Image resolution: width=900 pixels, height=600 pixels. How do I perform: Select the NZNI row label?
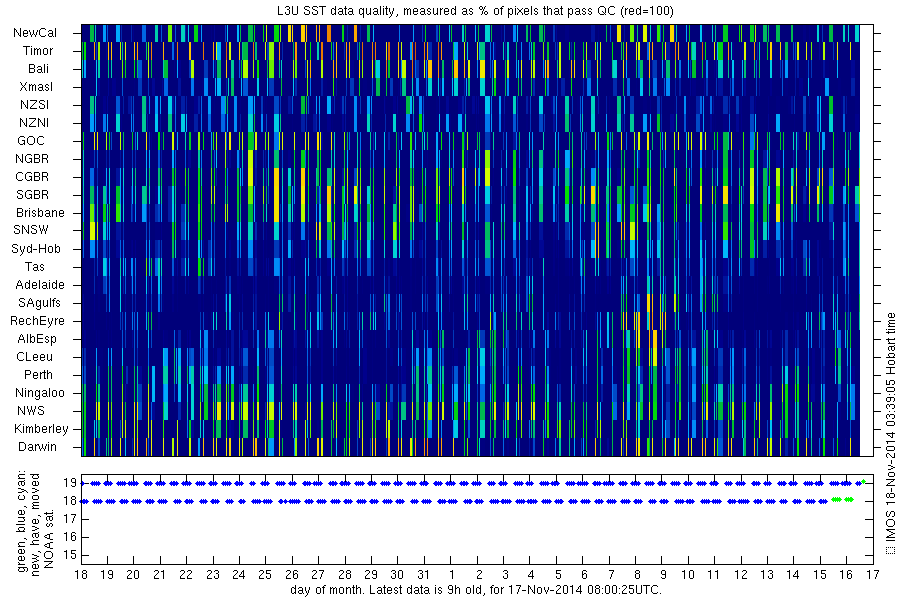coord(34,123)
